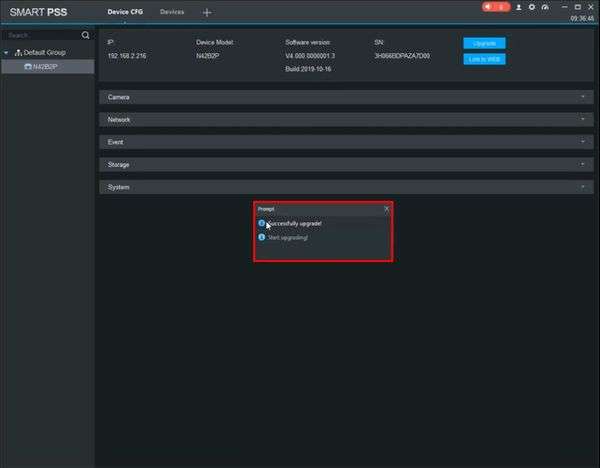Click the red alarm speaker indicator
This screenshot has width=600, height=468.
(496, 7)
